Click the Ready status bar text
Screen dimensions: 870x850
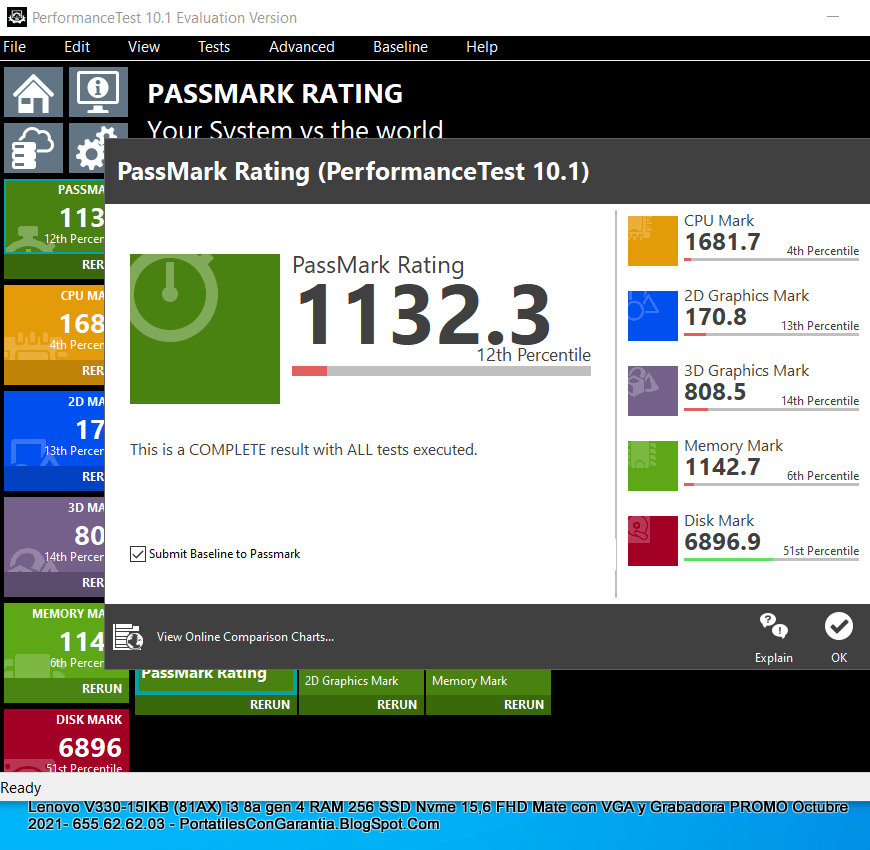click(x=21, y=788)
